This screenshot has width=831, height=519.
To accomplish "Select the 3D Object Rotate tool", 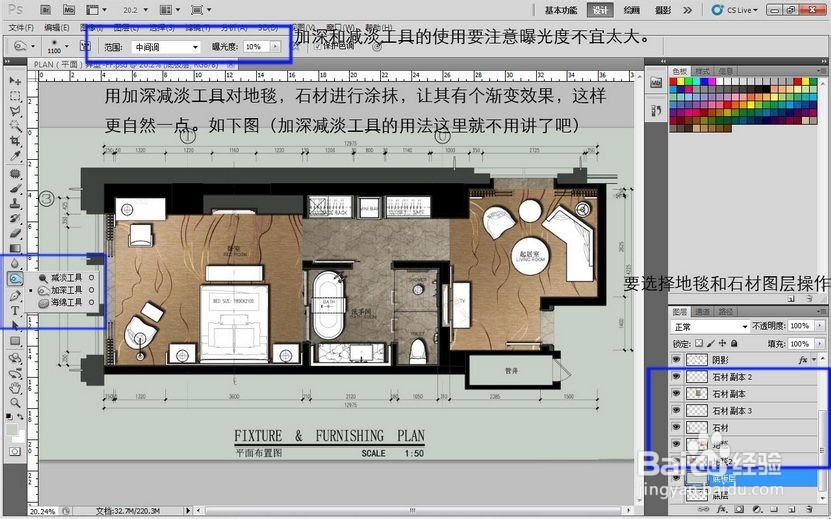I will click(15, 358).
